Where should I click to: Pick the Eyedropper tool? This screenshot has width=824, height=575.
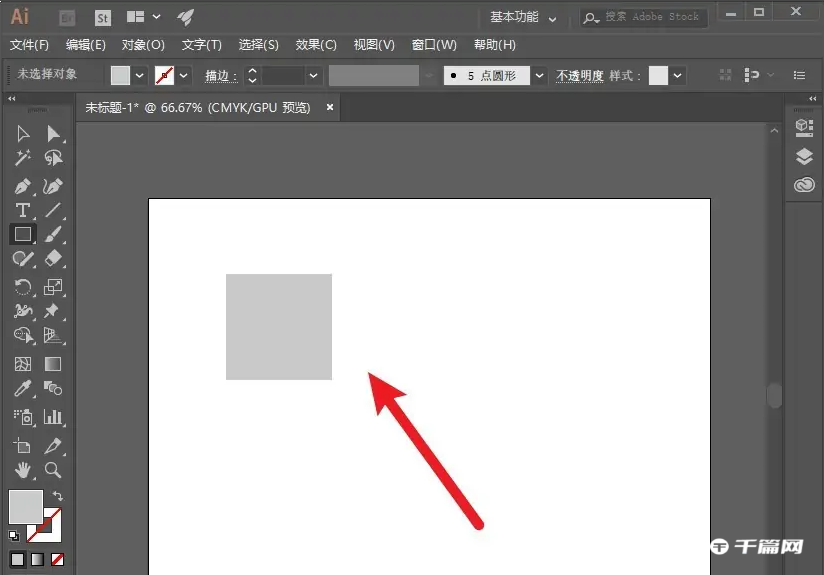point(23,388)
